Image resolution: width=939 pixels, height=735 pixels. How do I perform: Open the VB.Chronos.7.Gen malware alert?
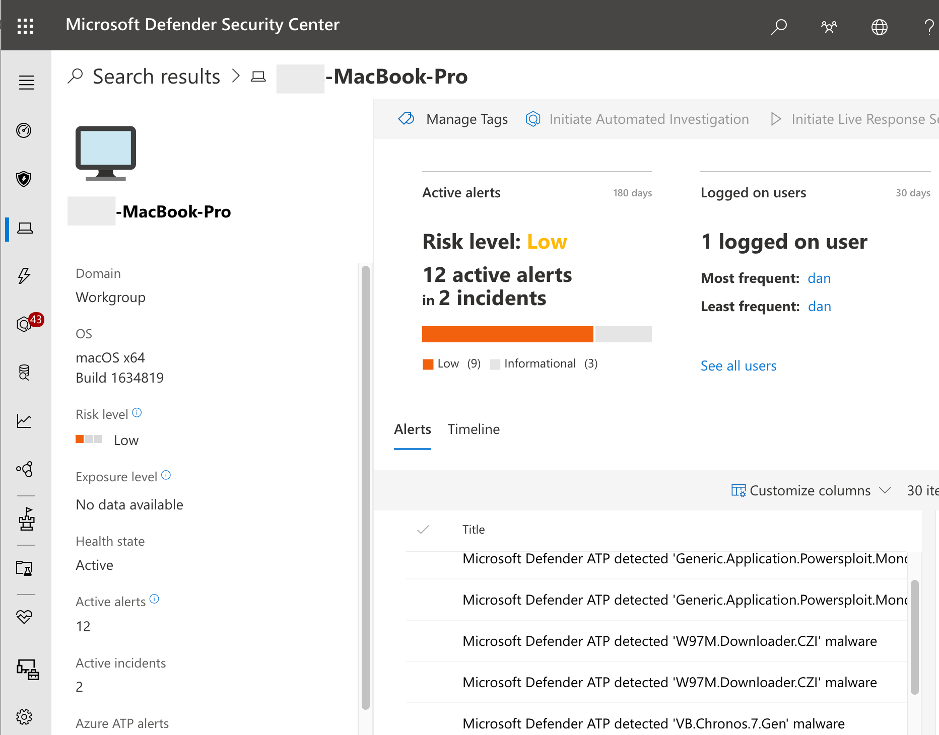tap(656, 719)
